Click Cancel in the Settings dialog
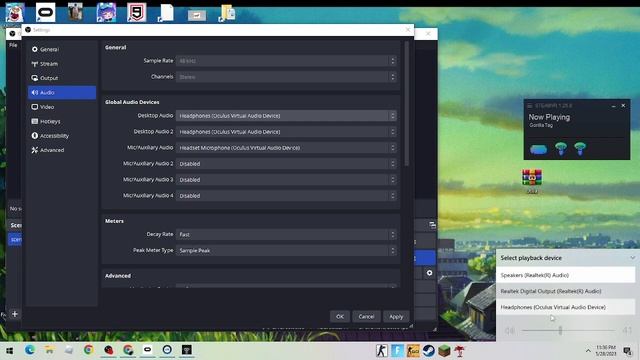Image resolution: width=640 pixels, height=360 pixels. (x=366, y=317)
